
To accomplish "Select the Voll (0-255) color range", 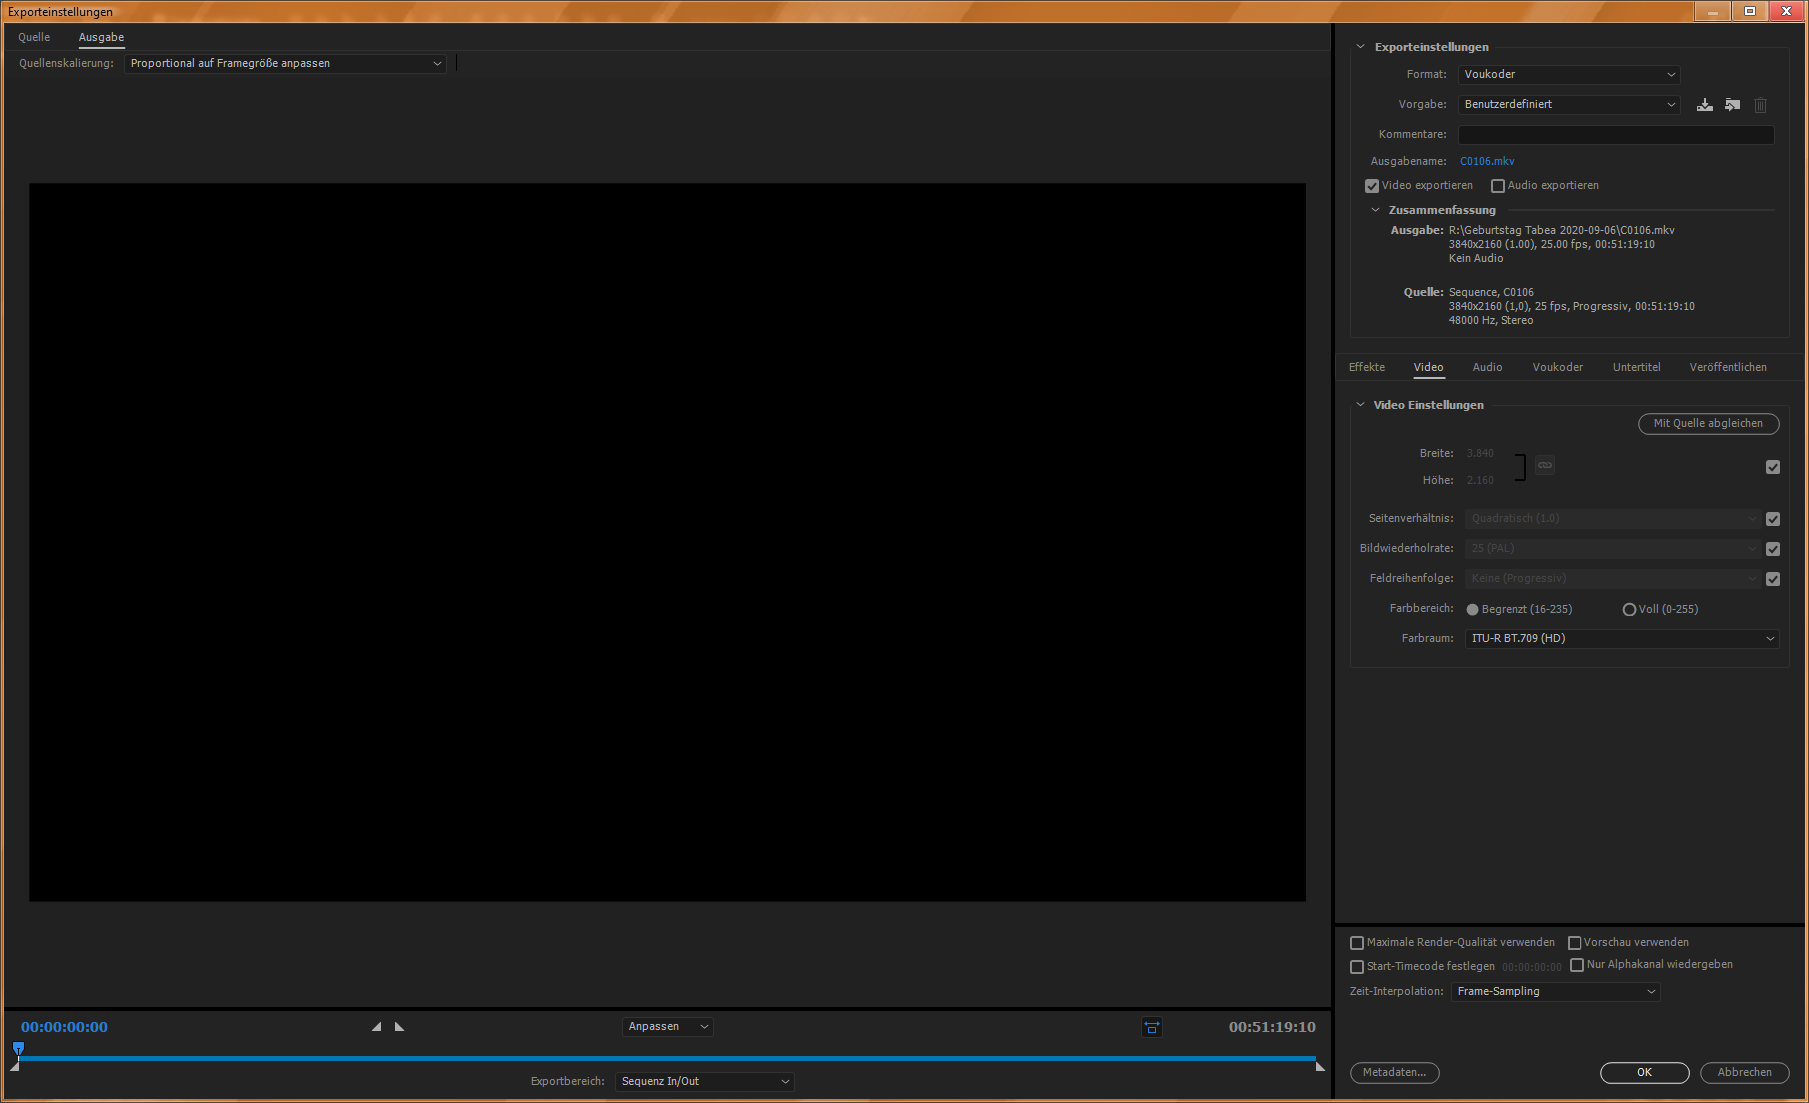I will point(1629,609).
